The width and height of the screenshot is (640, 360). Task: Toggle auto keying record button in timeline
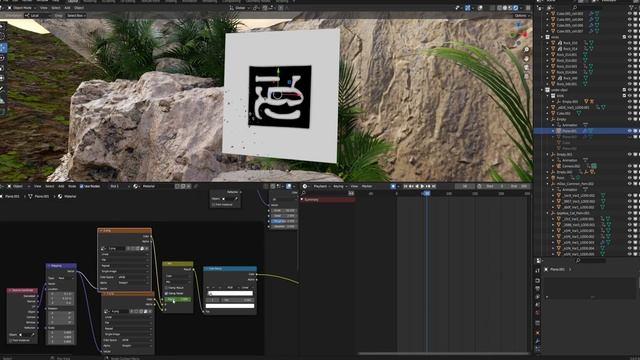(x=393, y=186)
